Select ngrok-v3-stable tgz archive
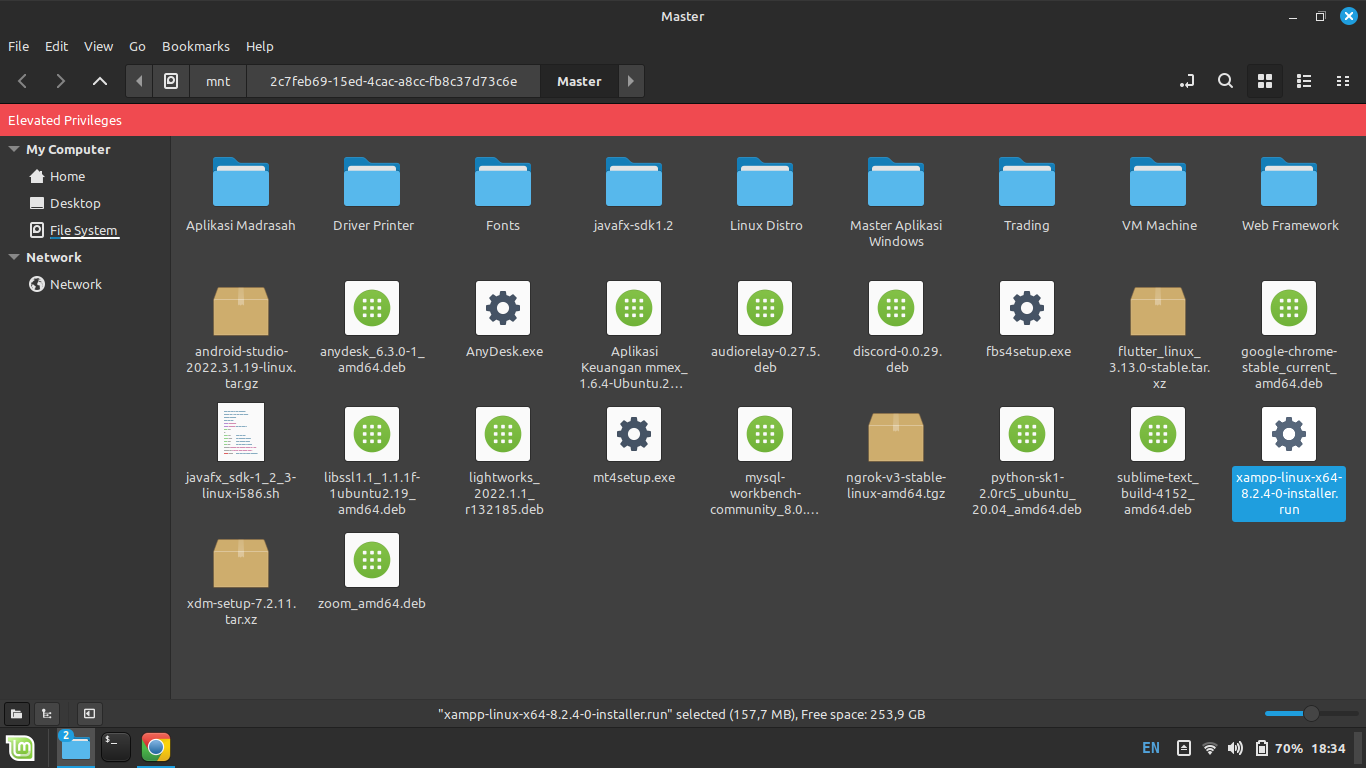Image resolution: width=1366 pixels, height=768 pixels. (896, 454)
